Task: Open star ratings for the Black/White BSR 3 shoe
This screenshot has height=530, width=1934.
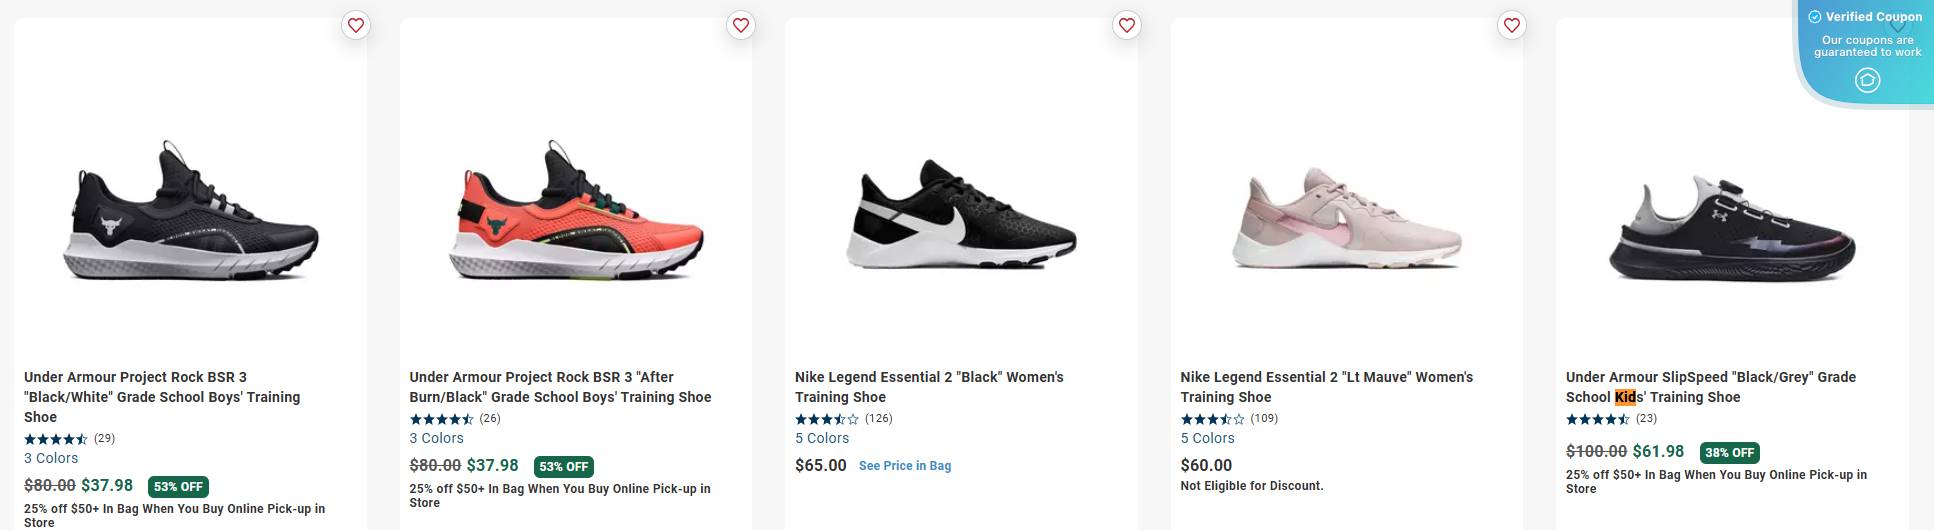Action: point(56,439)
